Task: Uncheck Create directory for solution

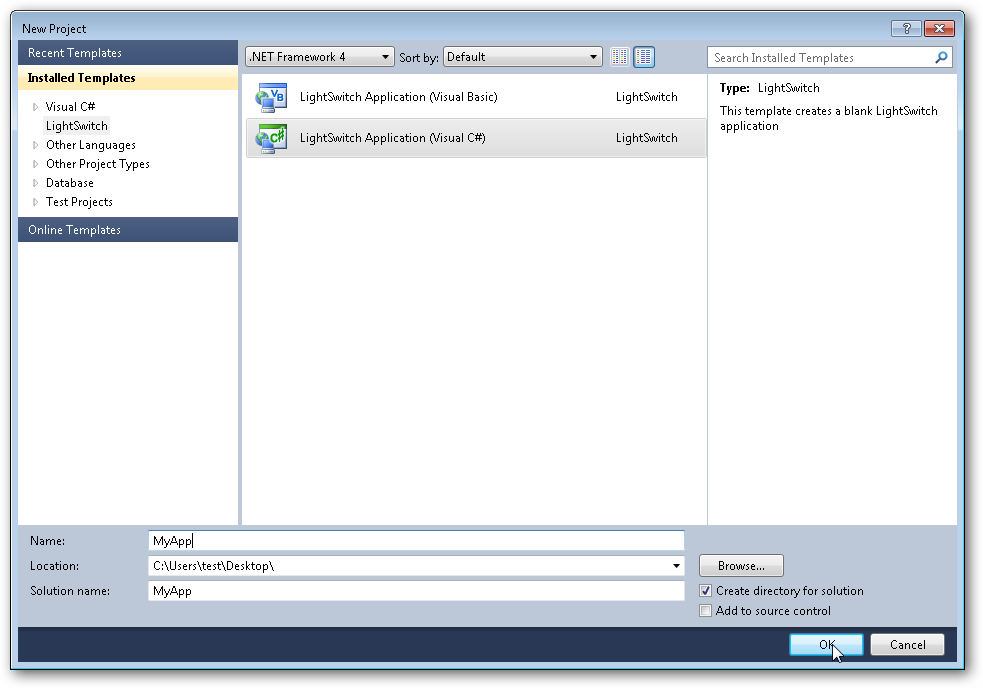Action: [705, 591]
